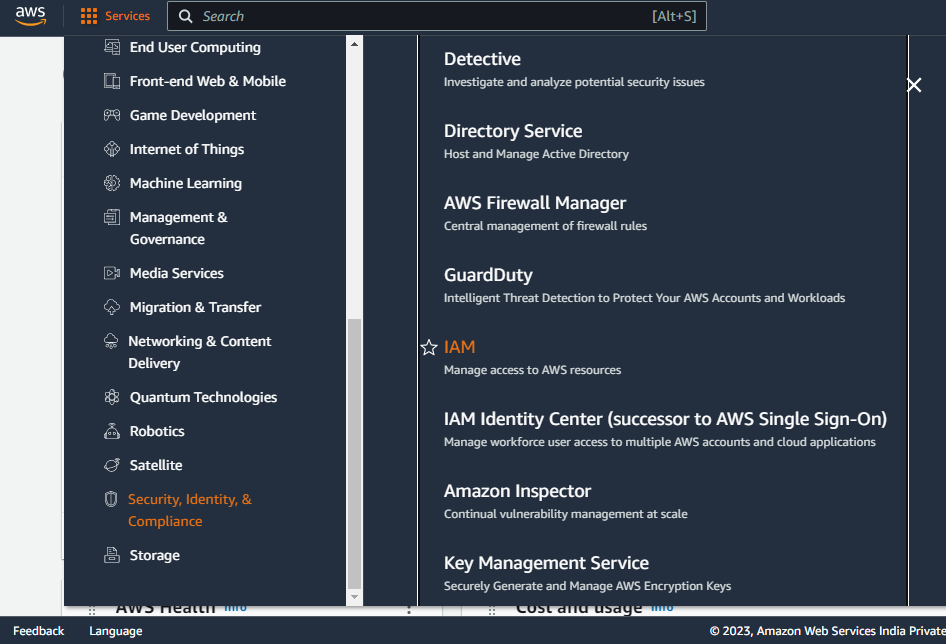This screenshot has width=946, height=644.
Task: Click the Robotics robot icon
Action: 112,431
